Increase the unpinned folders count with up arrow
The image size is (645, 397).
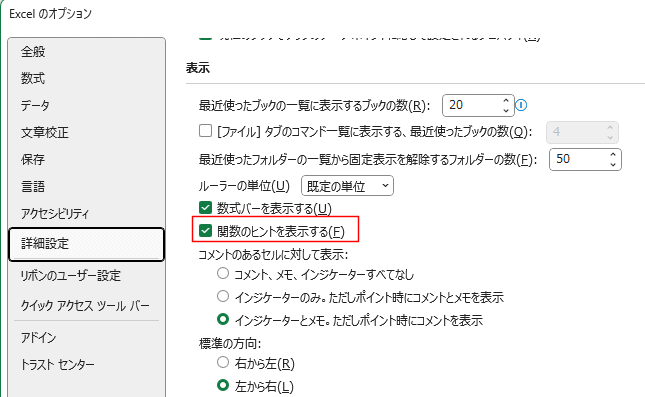point(613,155)
